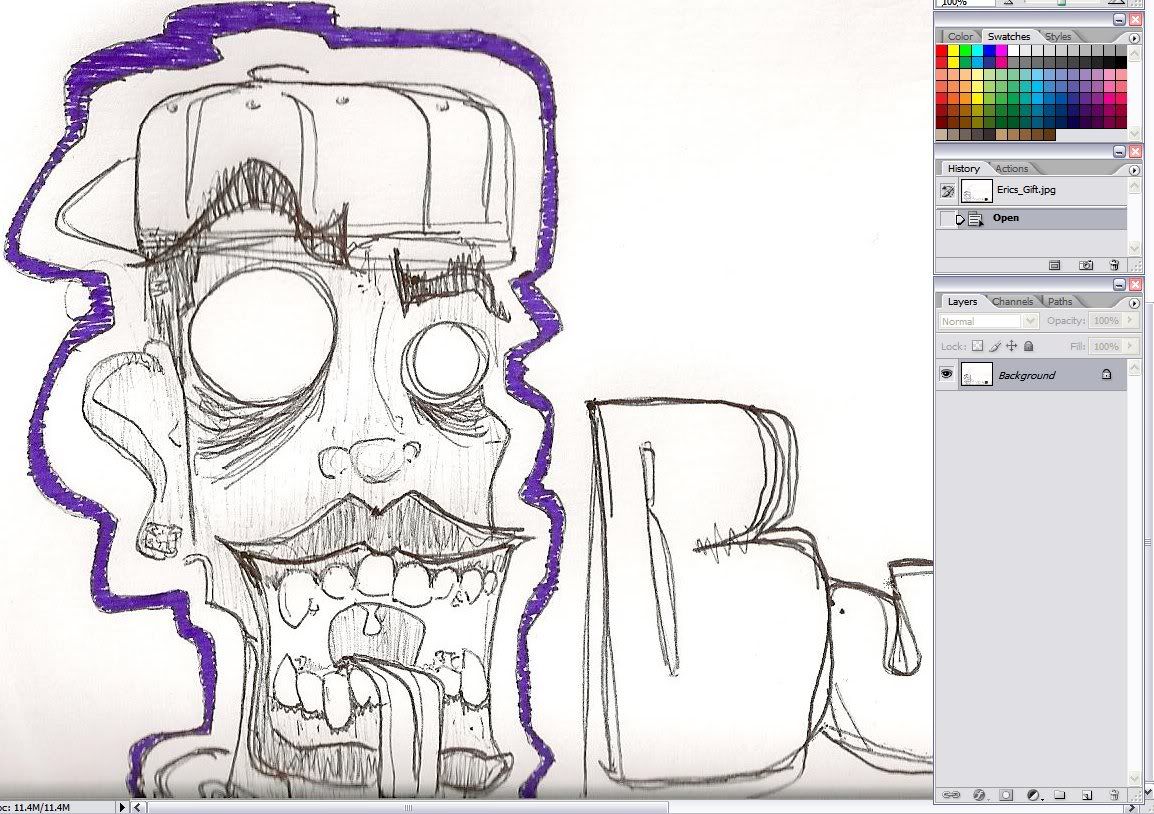
Task: Pick the magenta swatch in top row
Action: (1002, 51)
